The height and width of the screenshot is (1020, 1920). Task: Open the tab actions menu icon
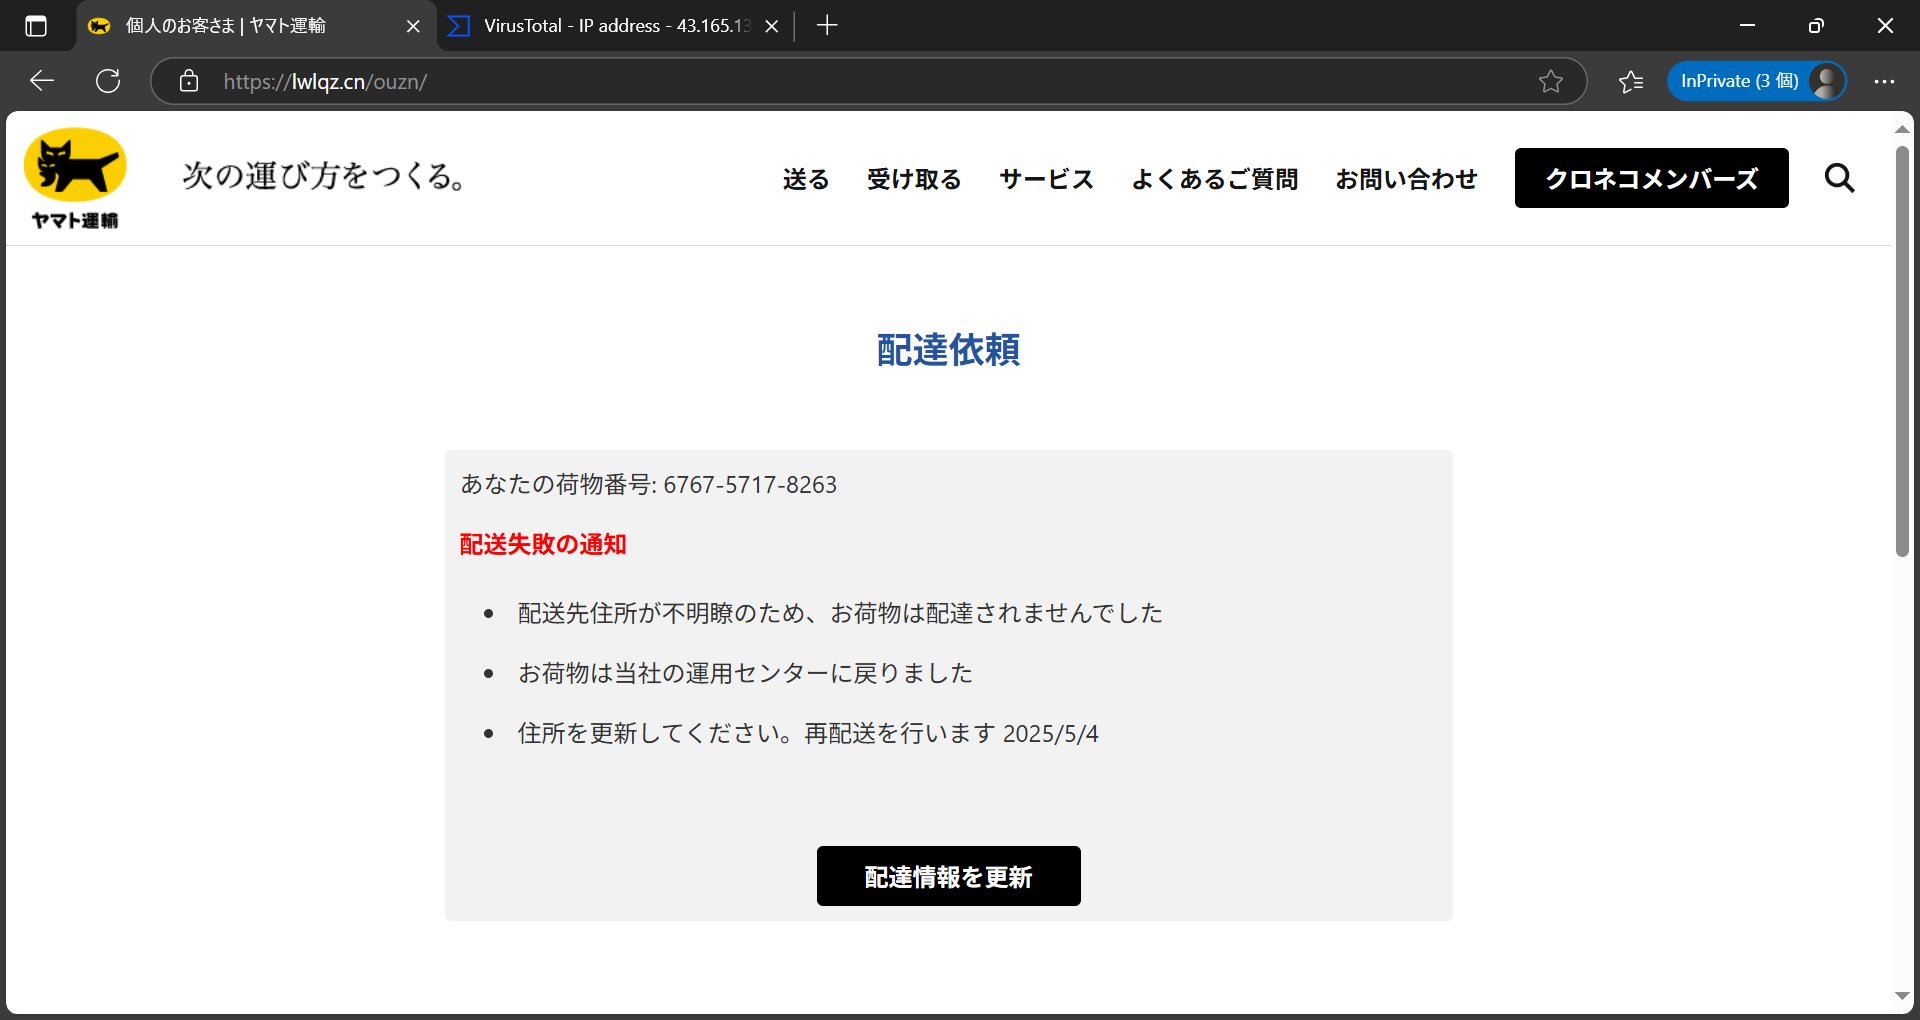point(36,26)
